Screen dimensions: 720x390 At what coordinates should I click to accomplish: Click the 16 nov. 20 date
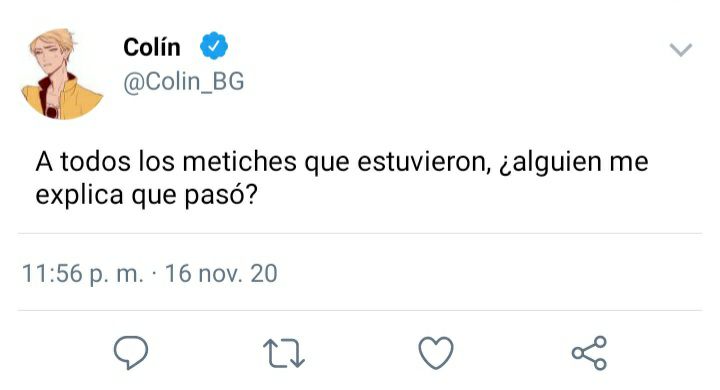point(221,273)
